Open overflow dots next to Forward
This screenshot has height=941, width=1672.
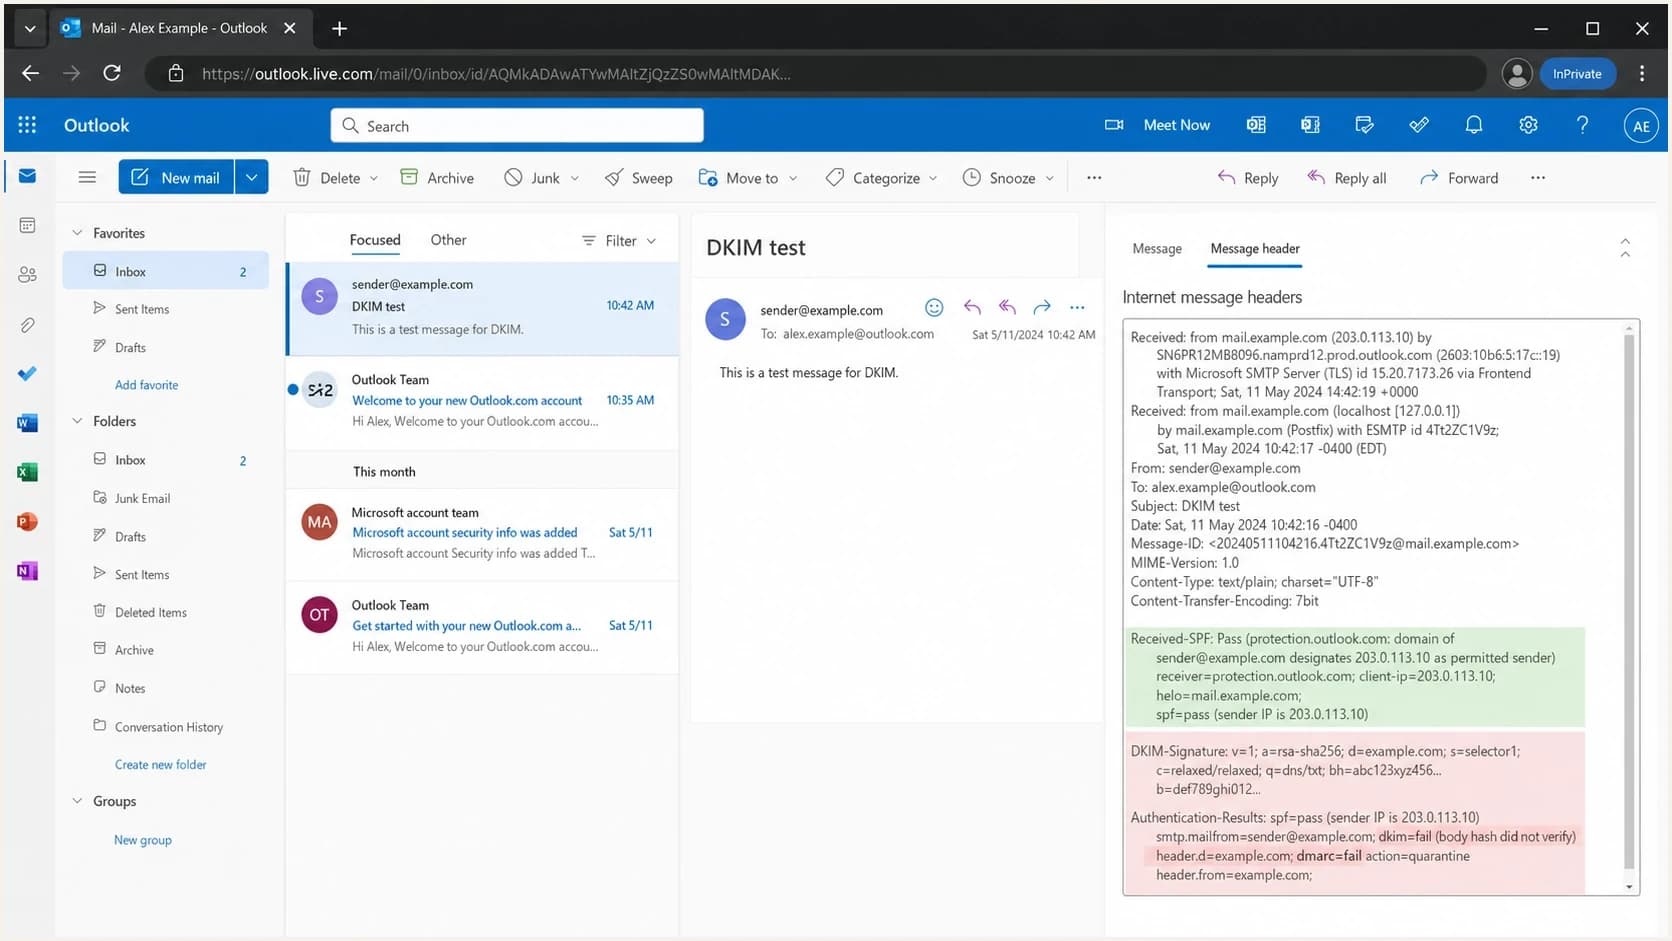point(1538,177)
